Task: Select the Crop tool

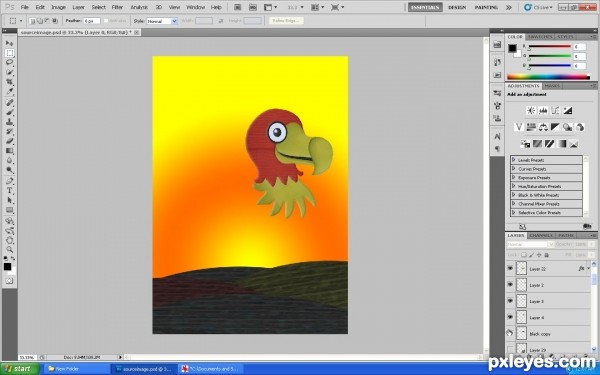Action: pos(10,82)
